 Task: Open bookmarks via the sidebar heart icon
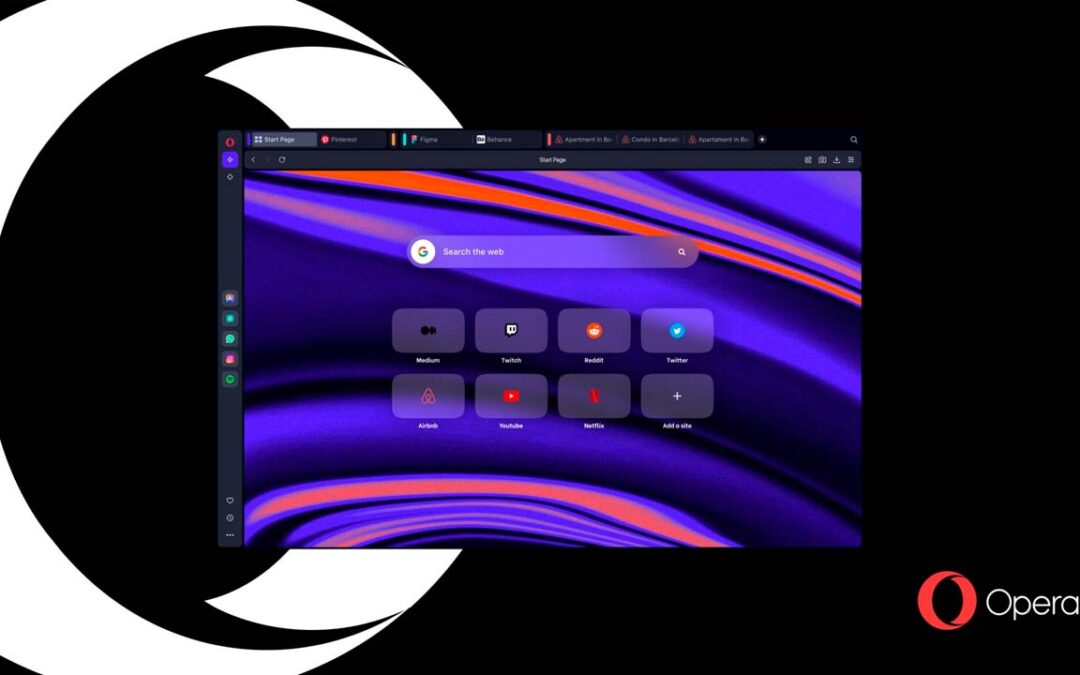(230, 501)
